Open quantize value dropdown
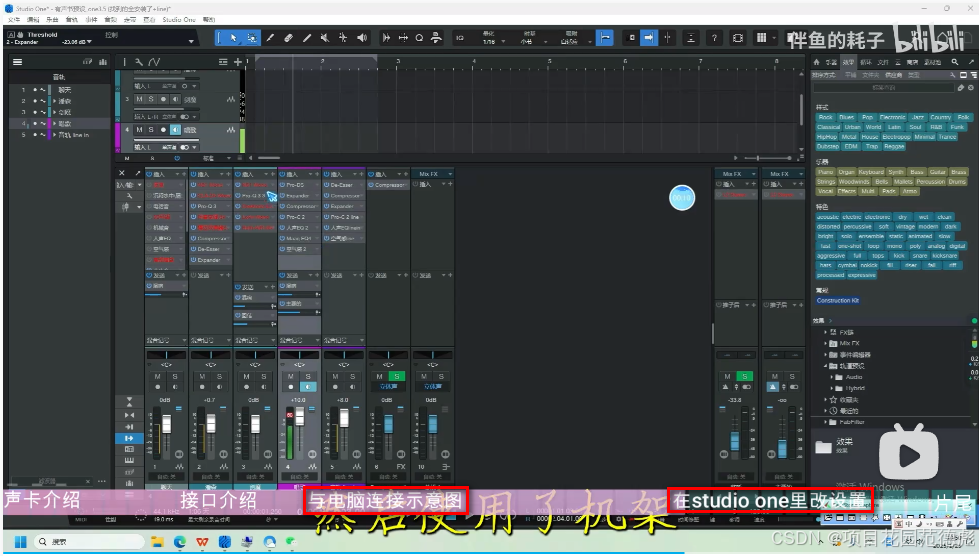The image size is (979, 556). (503, 42)
